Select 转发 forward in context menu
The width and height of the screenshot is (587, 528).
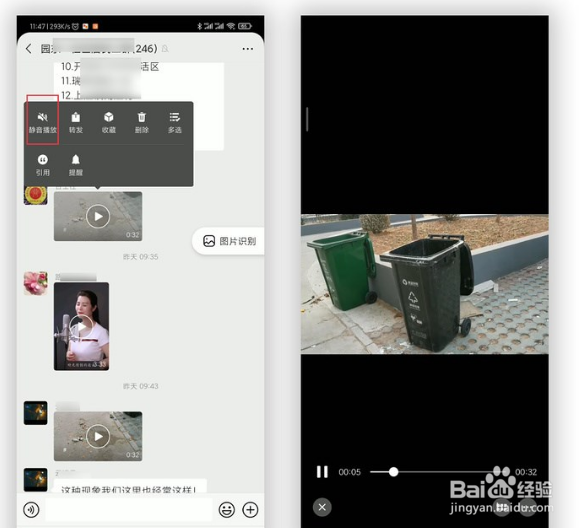(76, 122)
